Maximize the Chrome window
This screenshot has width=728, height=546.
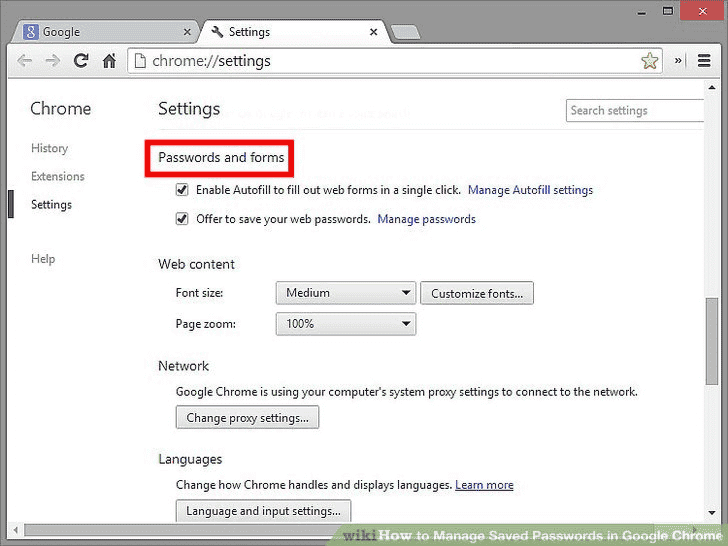pos(668,11)
